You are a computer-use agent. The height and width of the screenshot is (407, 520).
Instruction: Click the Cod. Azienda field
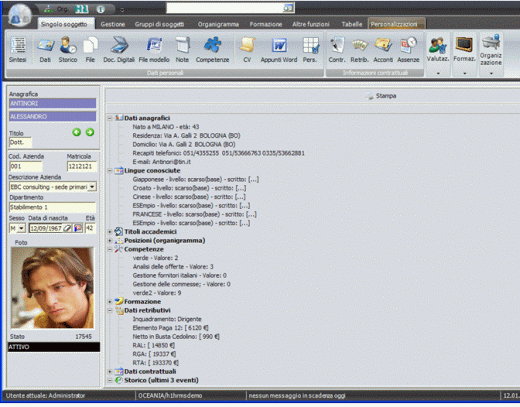click(x=26, y=166)
